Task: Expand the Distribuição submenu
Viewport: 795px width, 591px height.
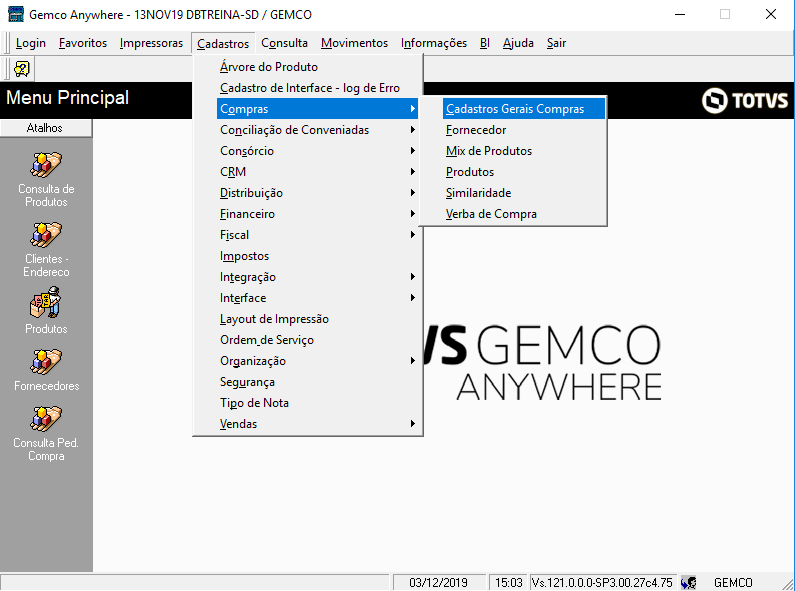Action: [x=307, y=193]
